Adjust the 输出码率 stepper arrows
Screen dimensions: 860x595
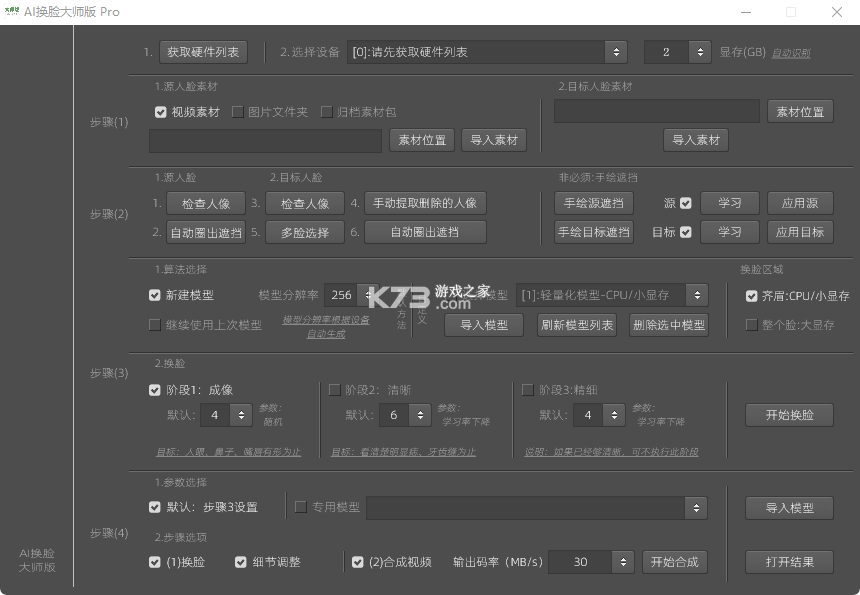[x=623, y=562]
